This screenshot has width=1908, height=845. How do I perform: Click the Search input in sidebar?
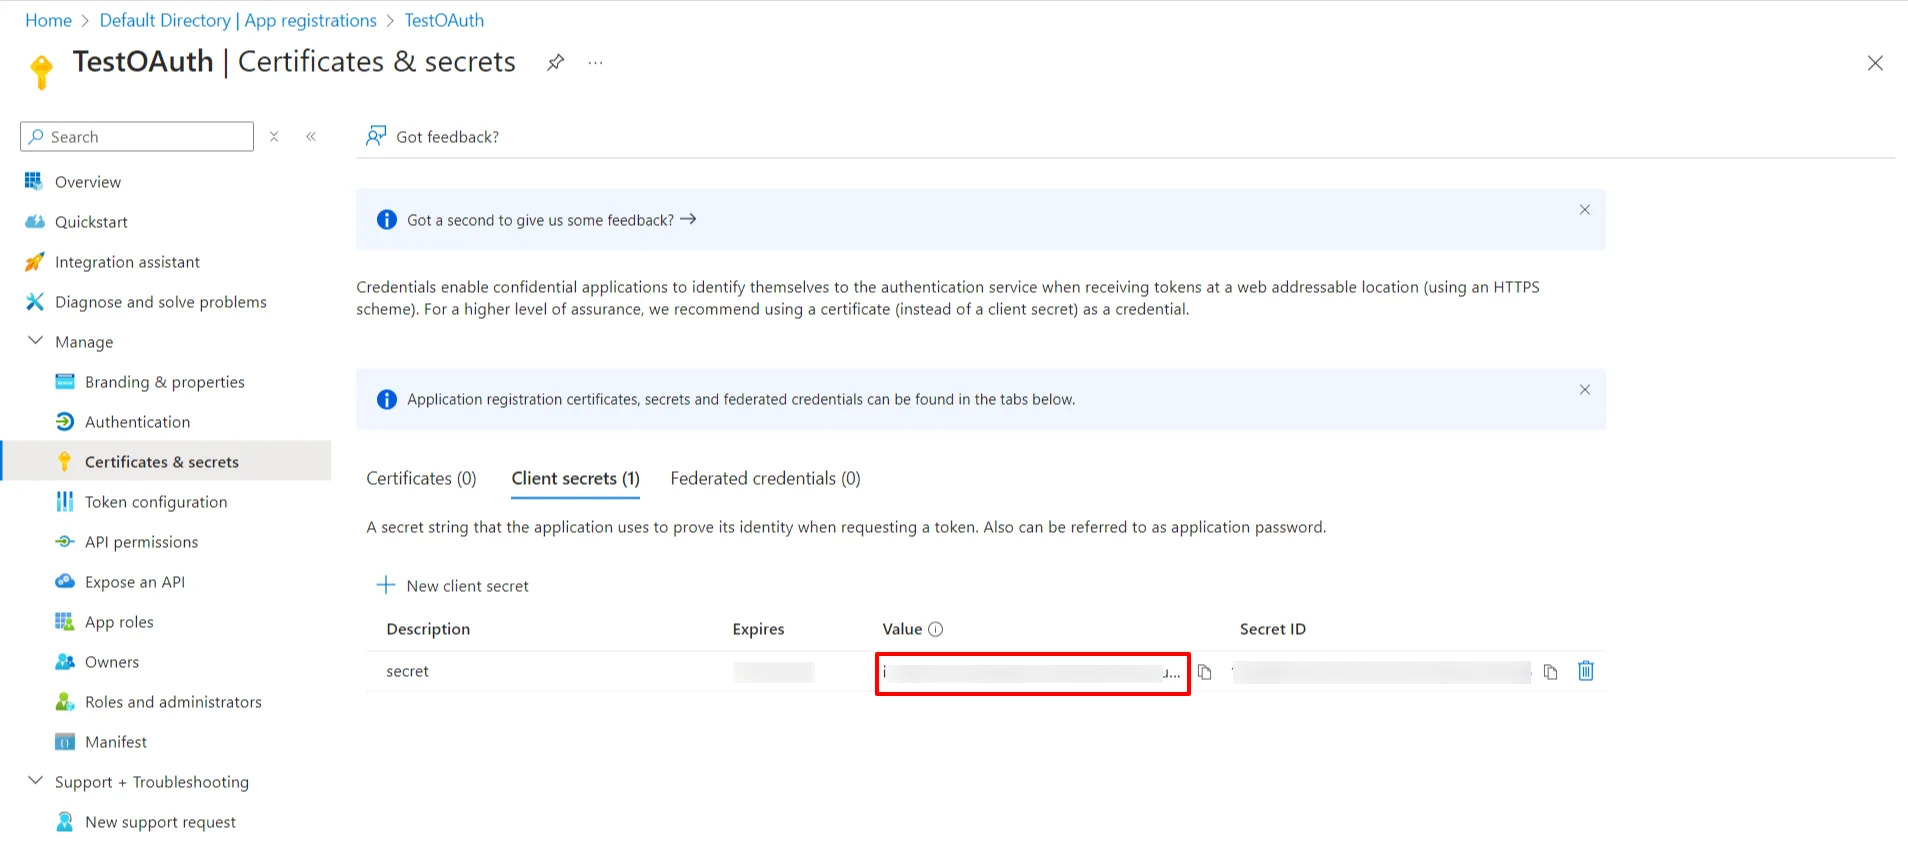tap(137, 137)
